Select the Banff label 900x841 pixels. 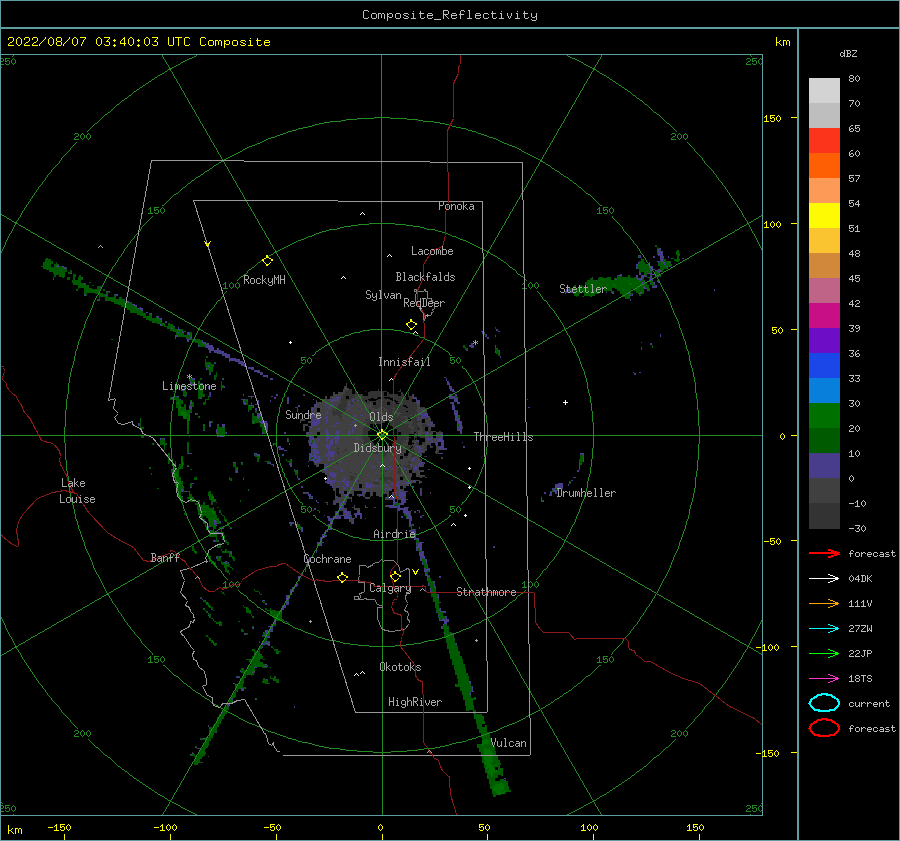click(x=165, y=557)
